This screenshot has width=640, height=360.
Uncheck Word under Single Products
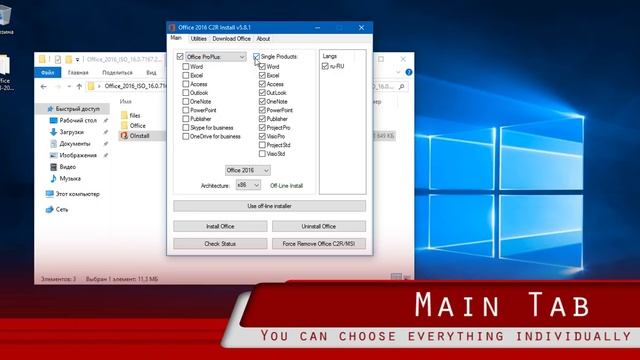click(262, 66)
